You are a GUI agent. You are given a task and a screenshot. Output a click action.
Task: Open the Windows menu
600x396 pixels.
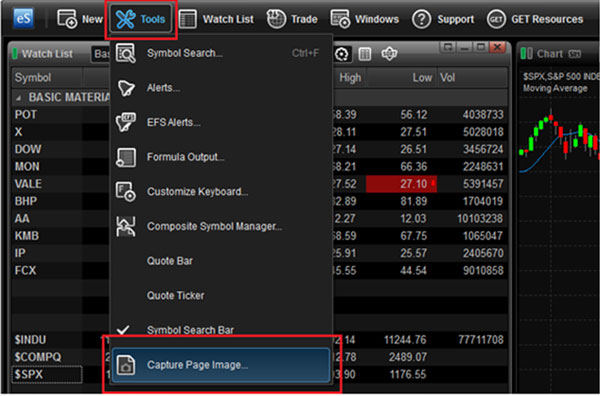pos(365,19)
